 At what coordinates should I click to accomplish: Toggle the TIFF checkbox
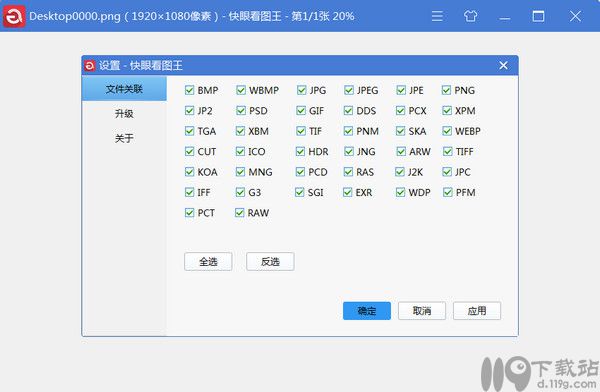click(448, 151)
